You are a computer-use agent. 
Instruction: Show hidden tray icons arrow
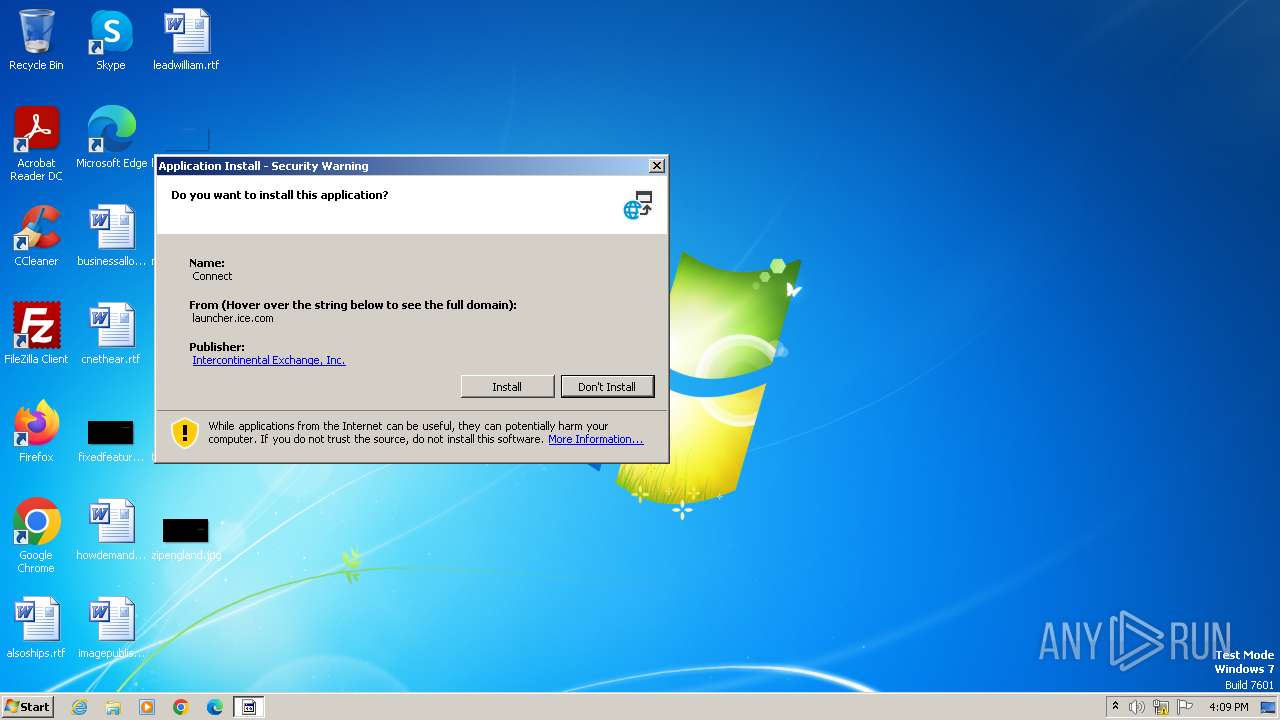coord(1115,706)
